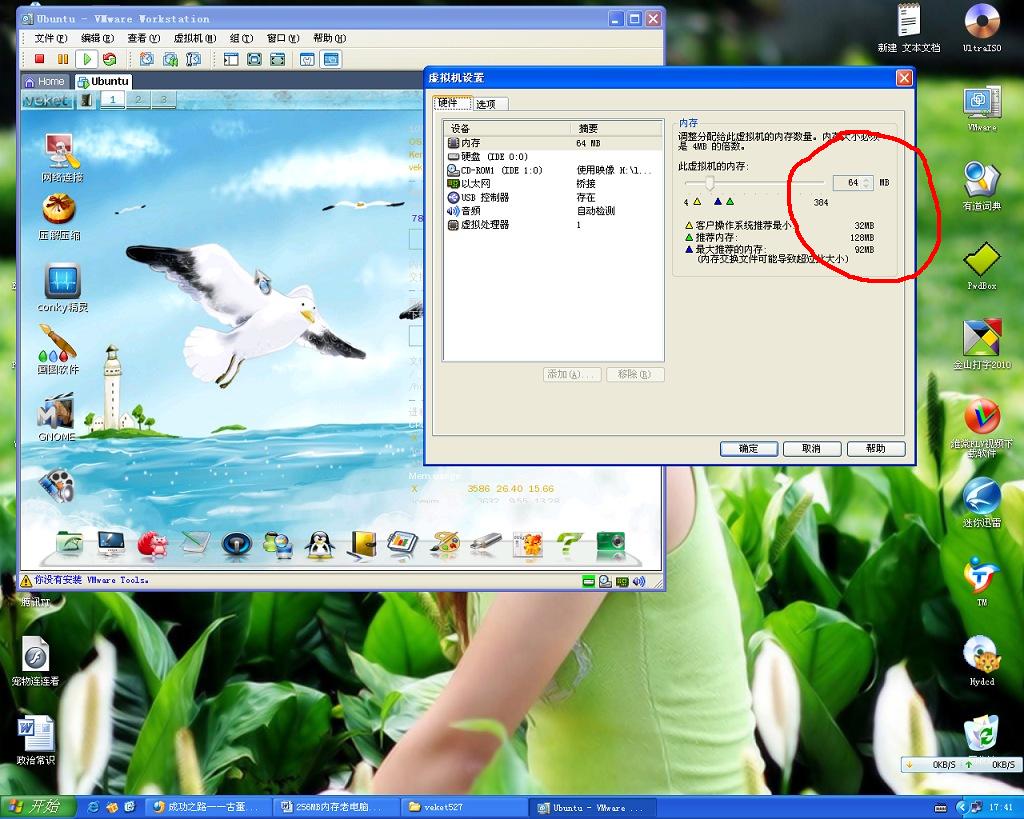Select the 虚拟处理器 device row
The height and width of the screenshot is (819, 1024).
[x=552, y=225]
